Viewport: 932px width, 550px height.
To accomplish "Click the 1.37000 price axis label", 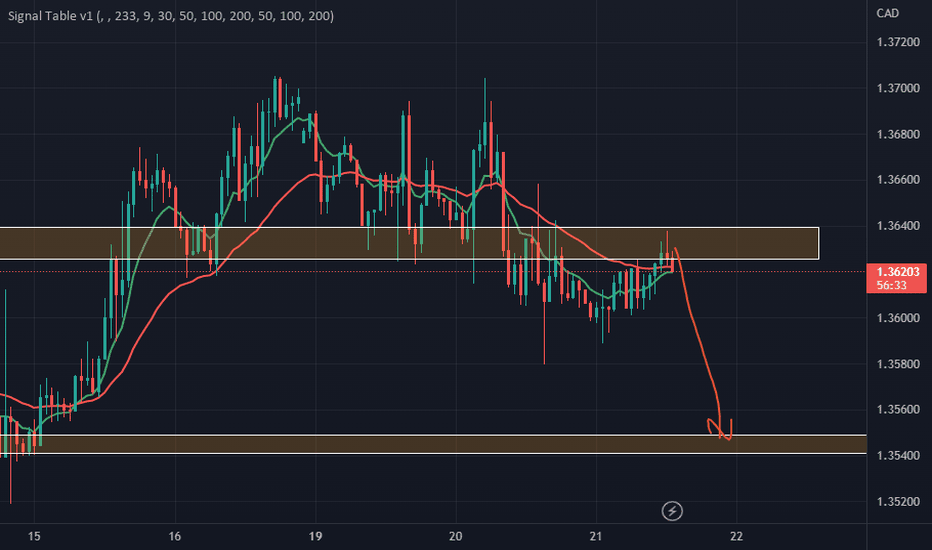I will point(898,88).
